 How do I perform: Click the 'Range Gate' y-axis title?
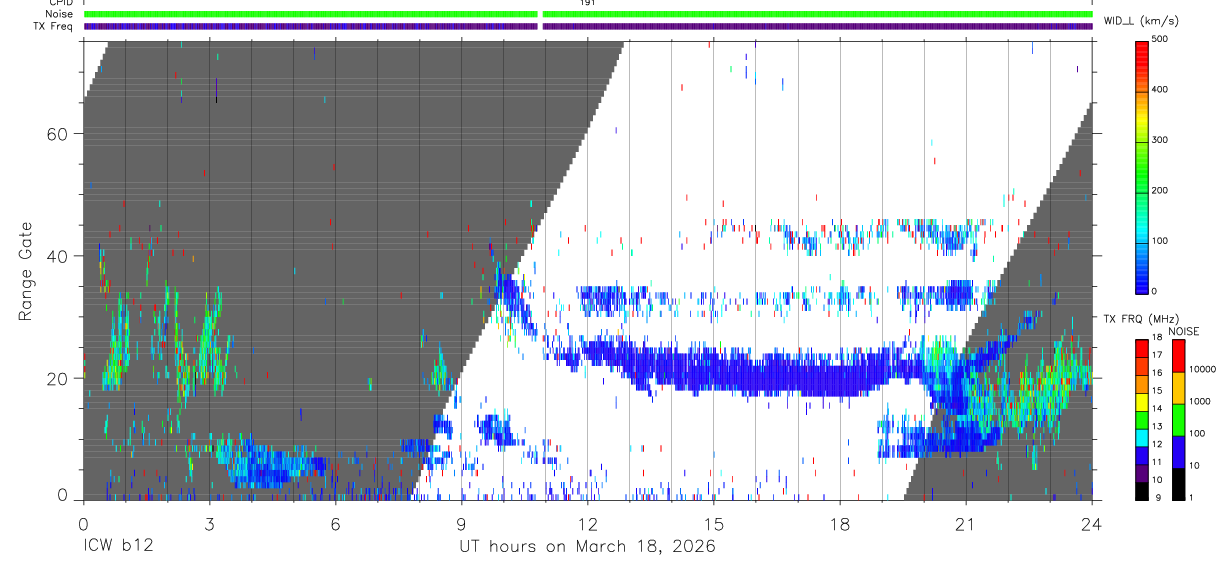26,271
